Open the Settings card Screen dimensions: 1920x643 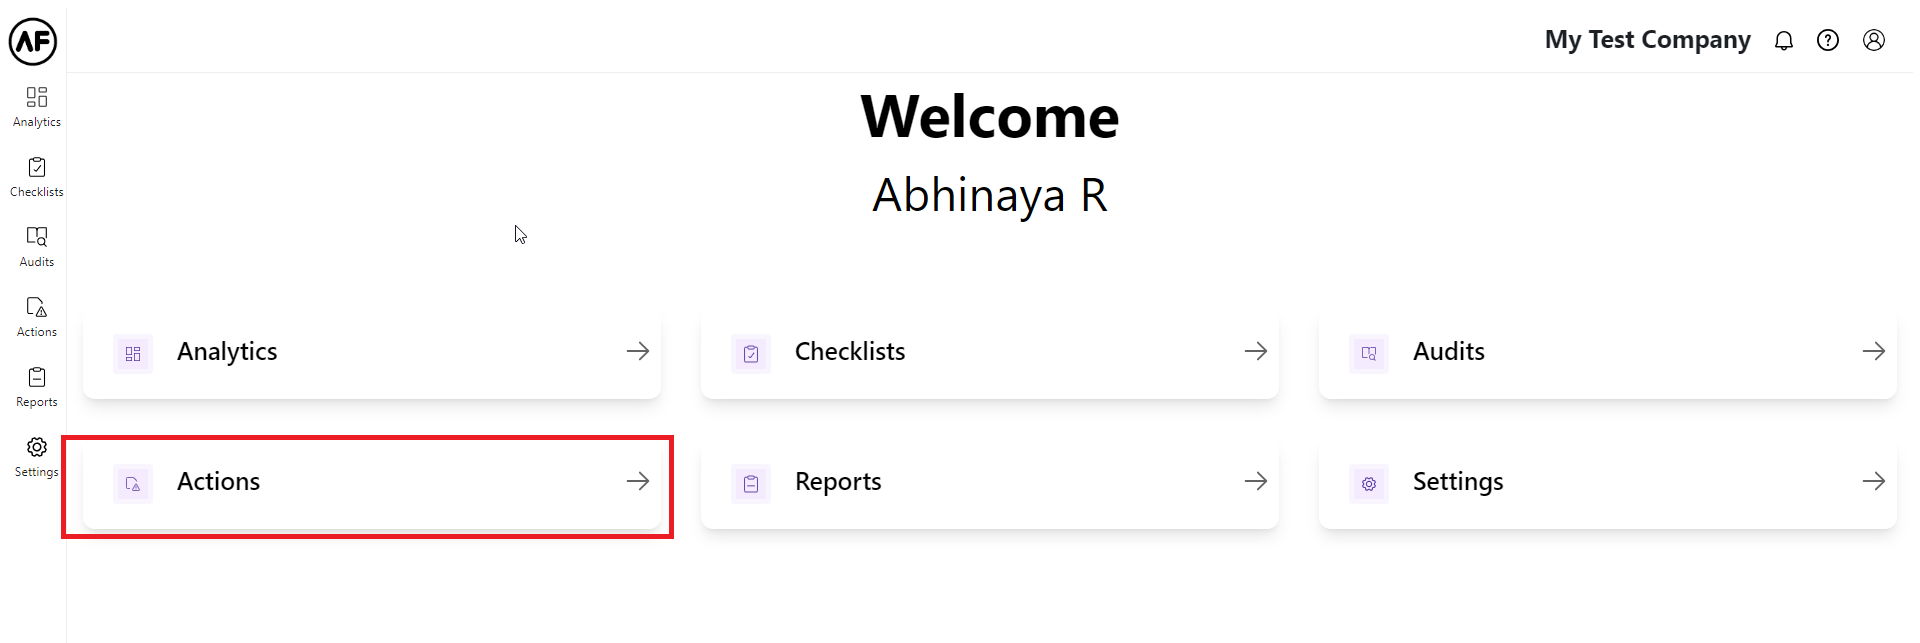(x=1607, y=482)
